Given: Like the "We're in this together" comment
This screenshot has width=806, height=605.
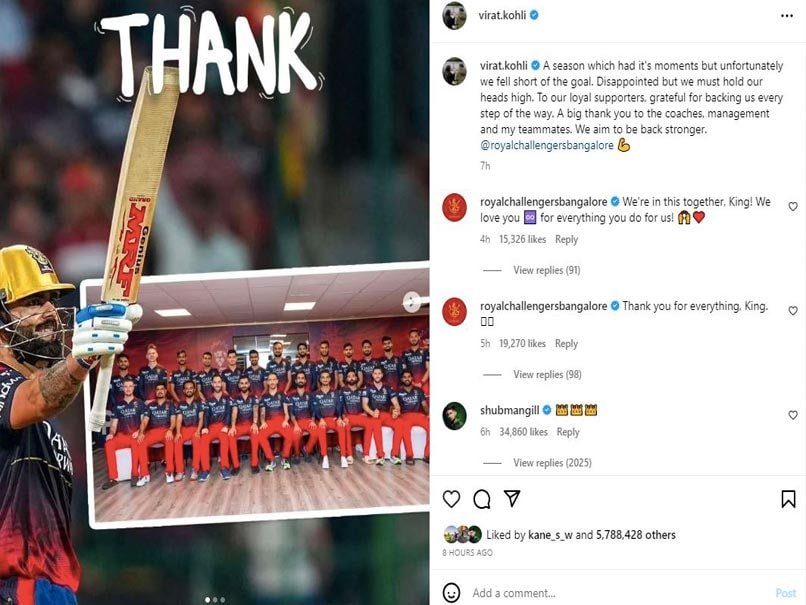Looking at the screenshot, I should [x=793, y=207].
